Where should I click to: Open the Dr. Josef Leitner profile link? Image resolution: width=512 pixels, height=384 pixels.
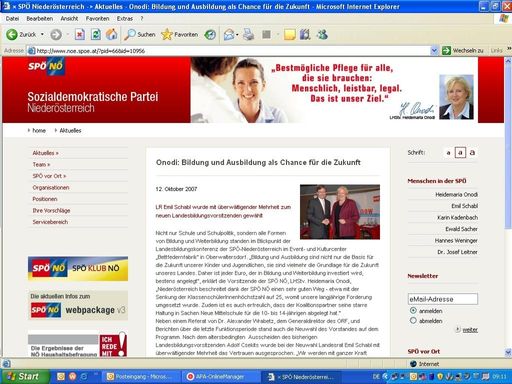coord(457,252)
